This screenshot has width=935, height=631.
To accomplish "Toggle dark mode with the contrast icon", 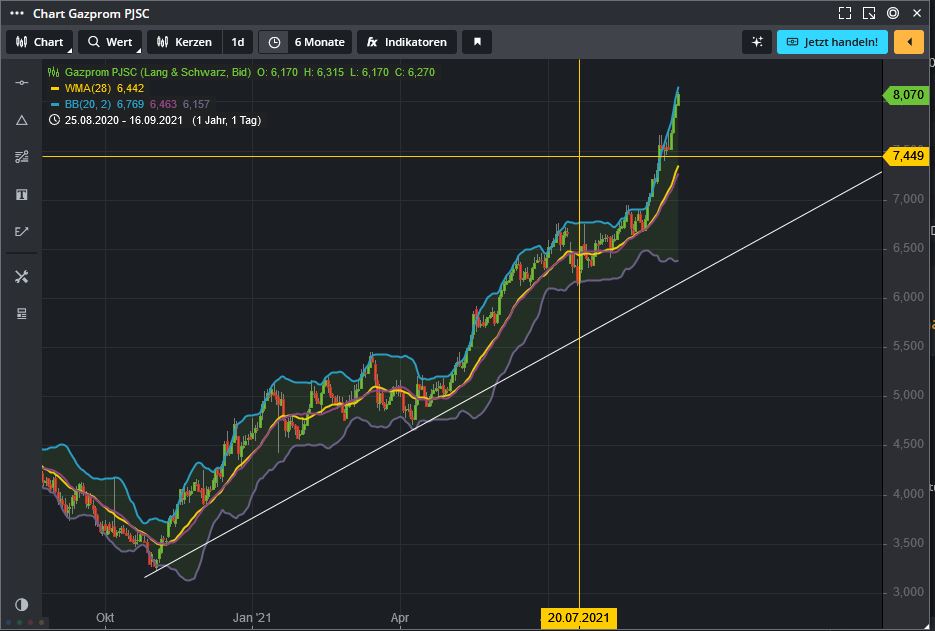I will click(x=21, y=604).
